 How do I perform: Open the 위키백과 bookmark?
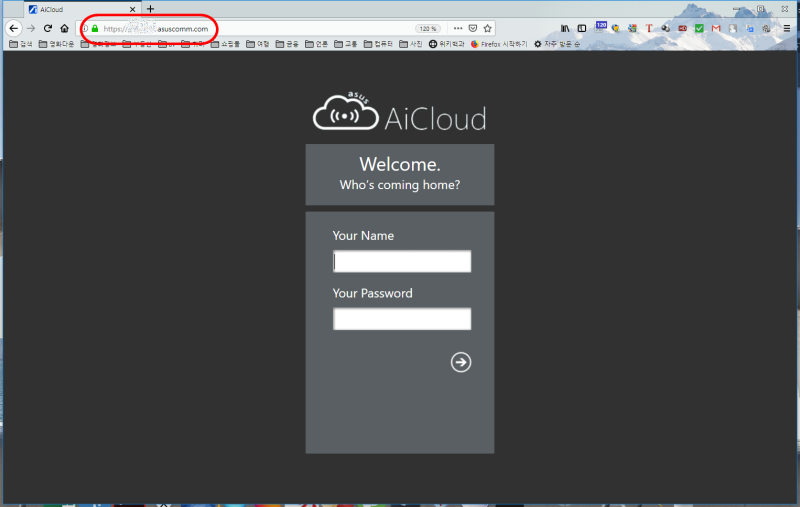click(x=446, y=44)
